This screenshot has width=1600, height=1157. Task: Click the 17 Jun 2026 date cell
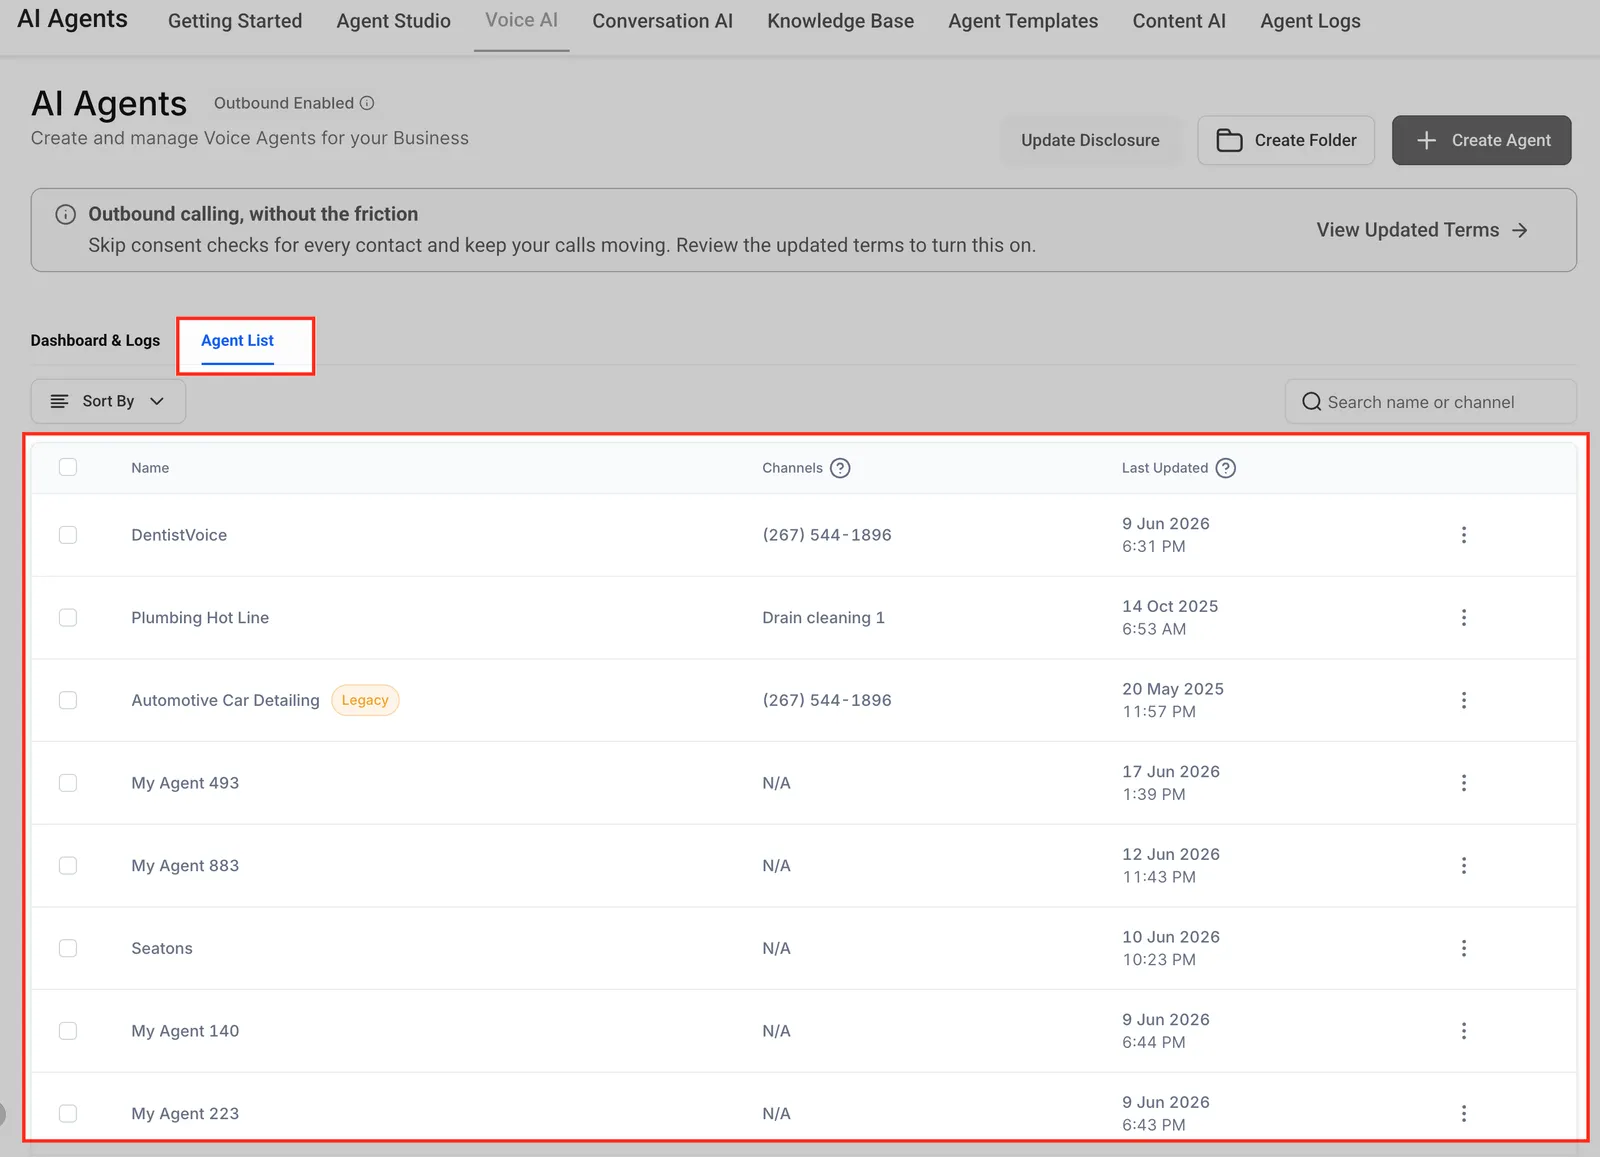(x=1171, y=783)
